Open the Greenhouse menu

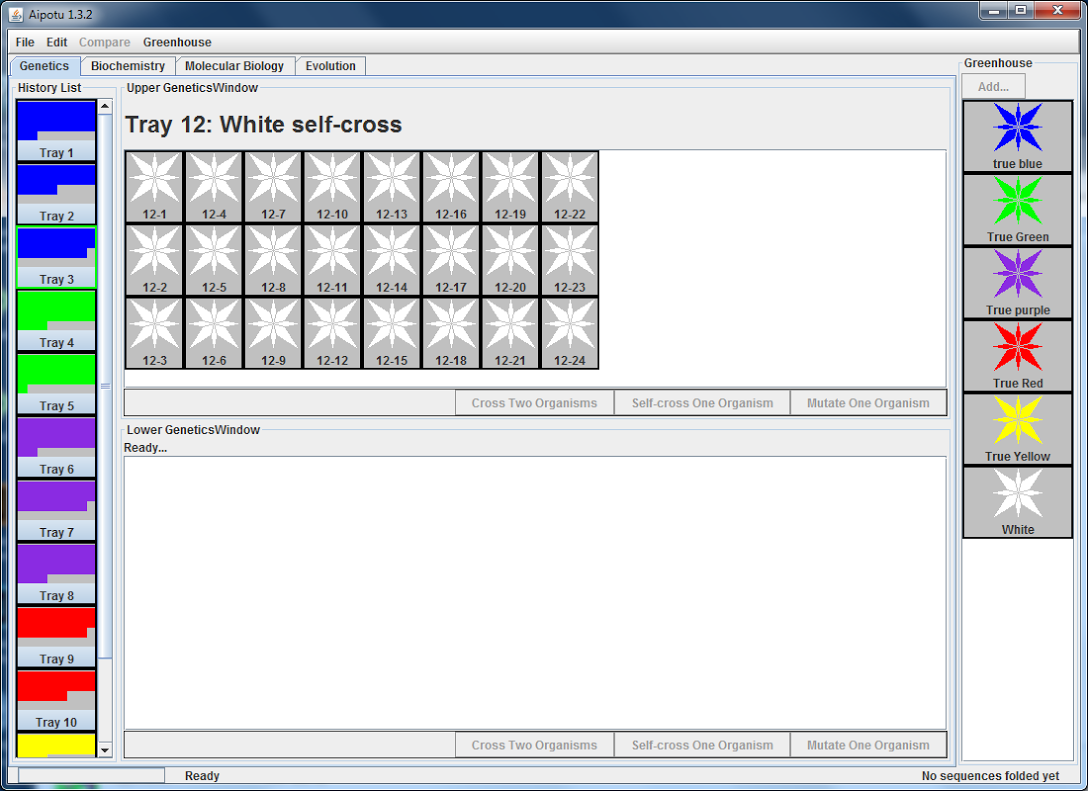(177, 42)
